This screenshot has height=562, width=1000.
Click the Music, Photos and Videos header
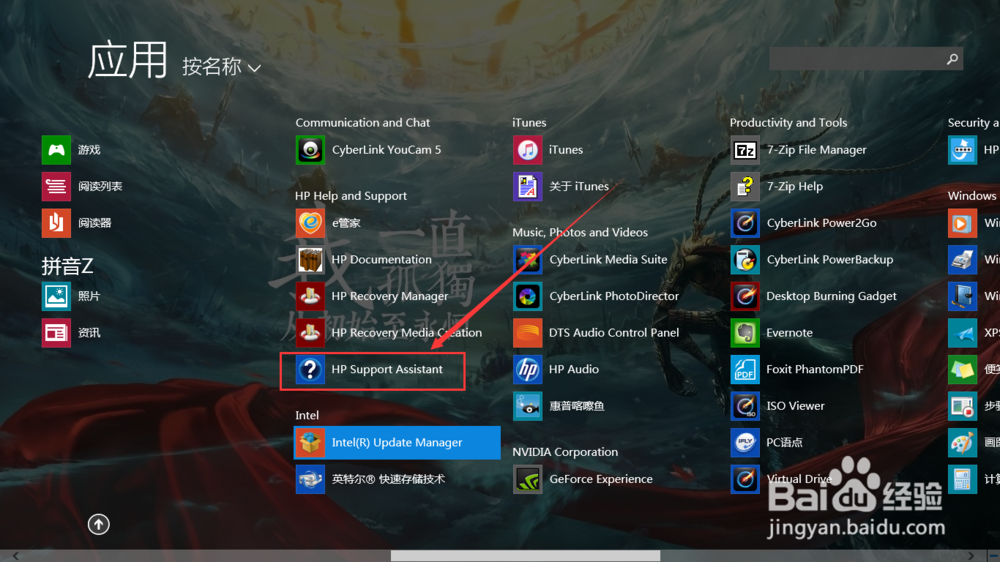point(580,232)
